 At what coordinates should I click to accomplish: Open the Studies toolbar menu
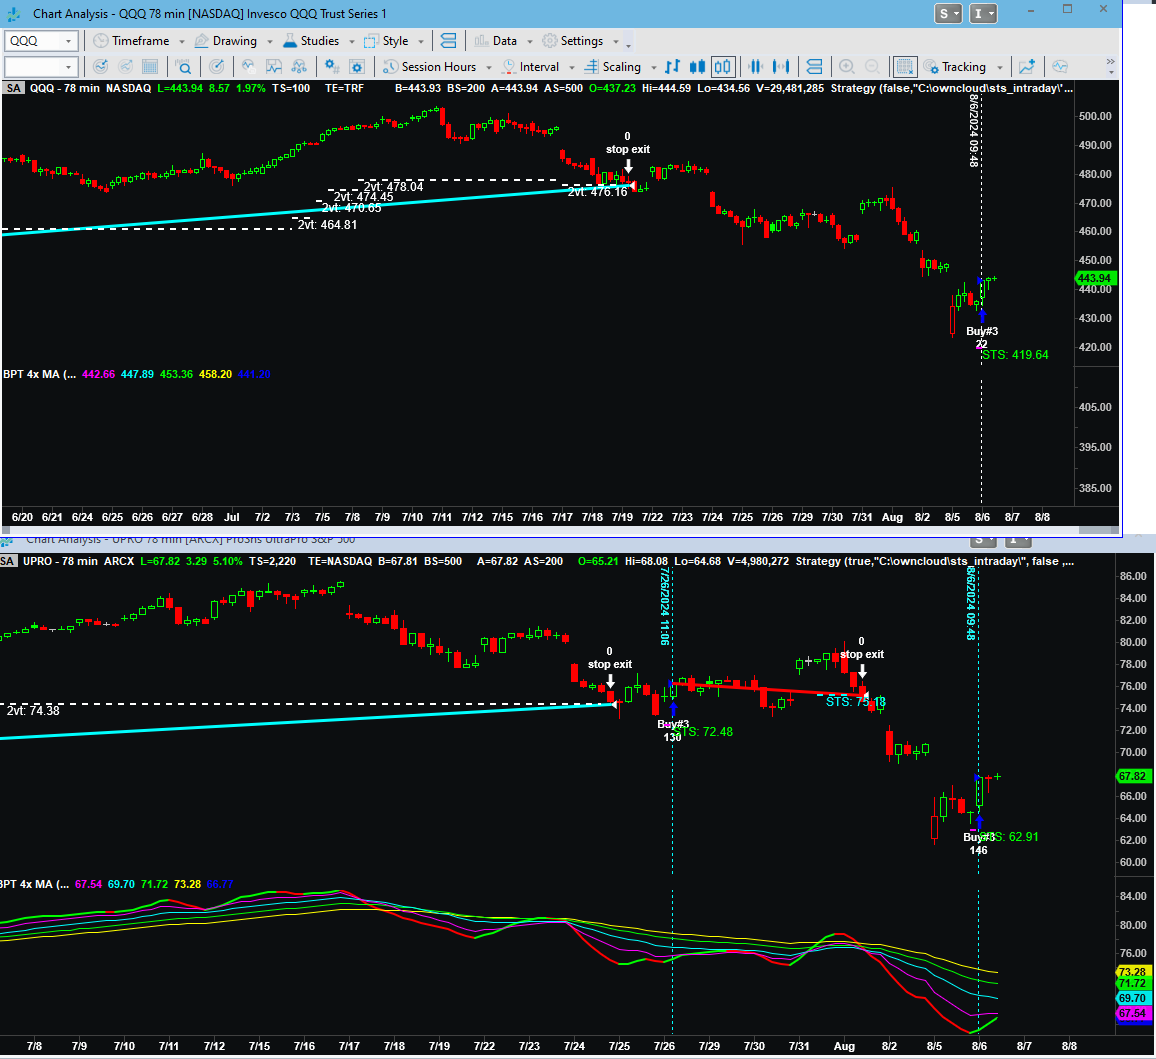pyautogui.click(x=310, y=41)
